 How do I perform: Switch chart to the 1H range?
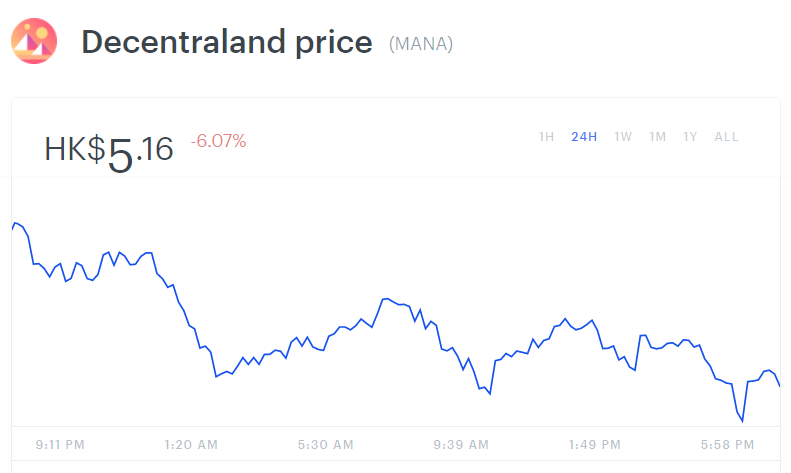coord(546,136)
